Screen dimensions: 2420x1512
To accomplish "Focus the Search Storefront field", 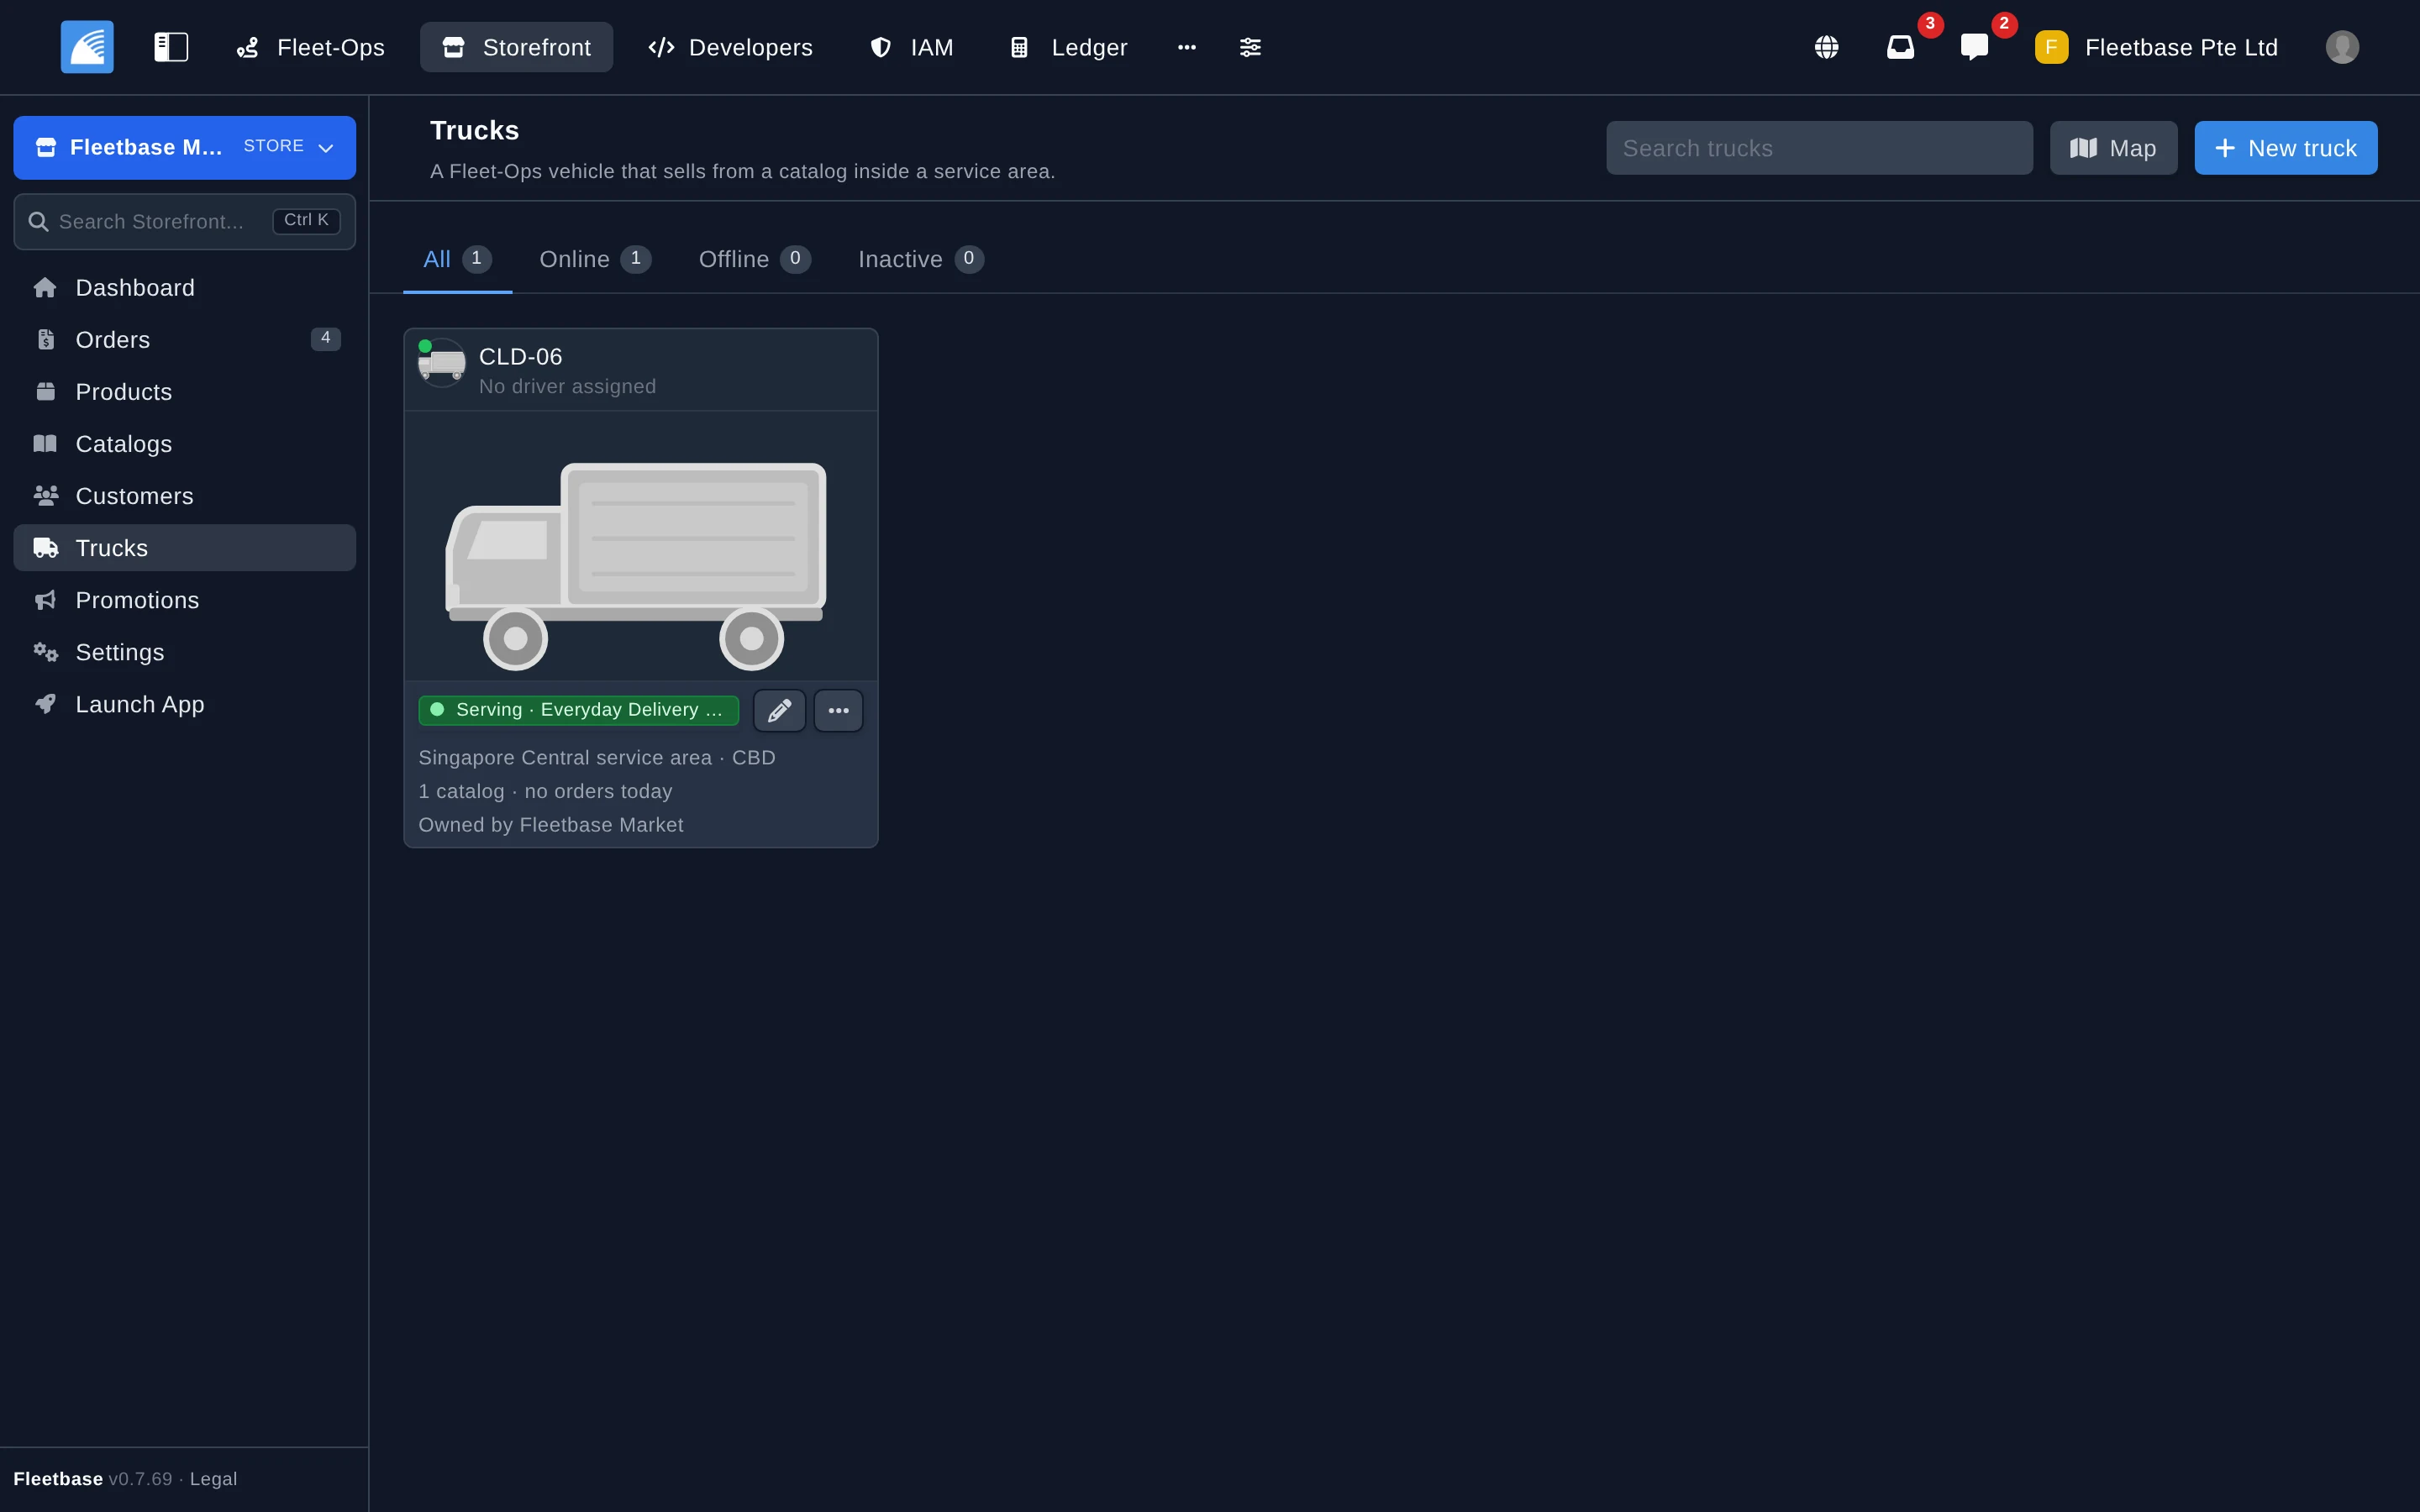I will point(185,222).
